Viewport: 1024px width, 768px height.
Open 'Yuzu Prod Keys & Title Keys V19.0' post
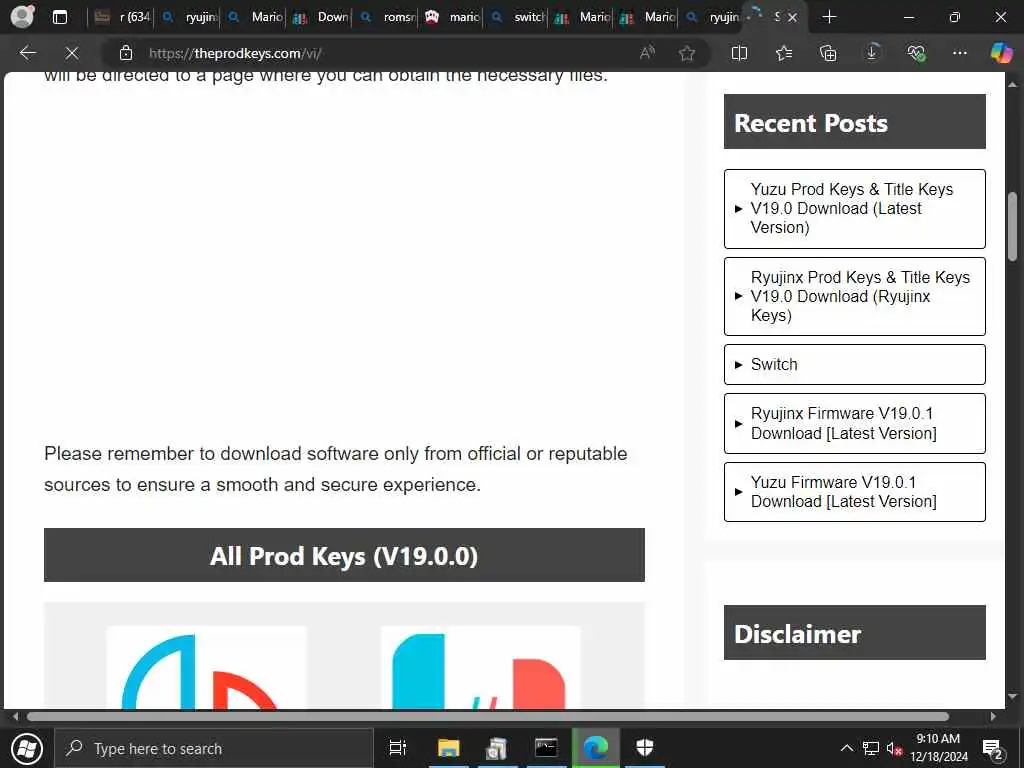click(x=854, y=209)
